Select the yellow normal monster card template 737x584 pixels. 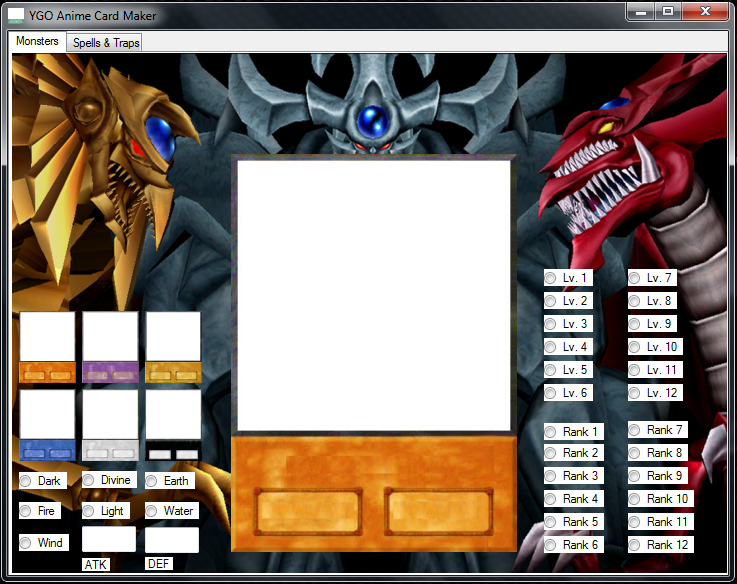click(x=173, y=347)
